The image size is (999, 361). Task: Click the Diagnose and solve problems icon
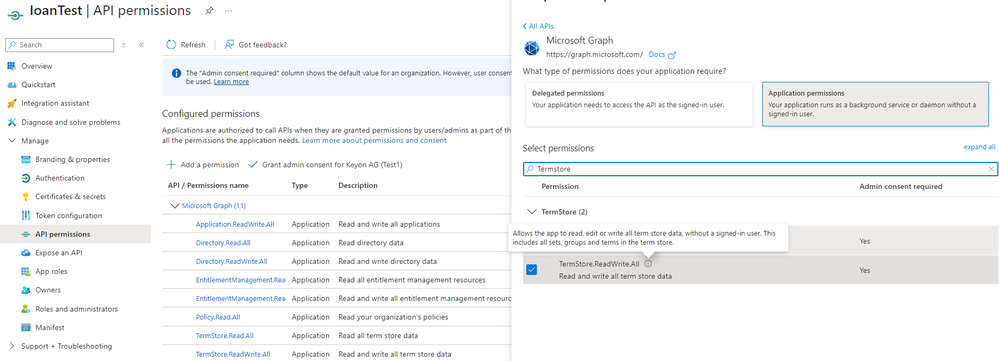pyautogui.click(x=11, y=122)
